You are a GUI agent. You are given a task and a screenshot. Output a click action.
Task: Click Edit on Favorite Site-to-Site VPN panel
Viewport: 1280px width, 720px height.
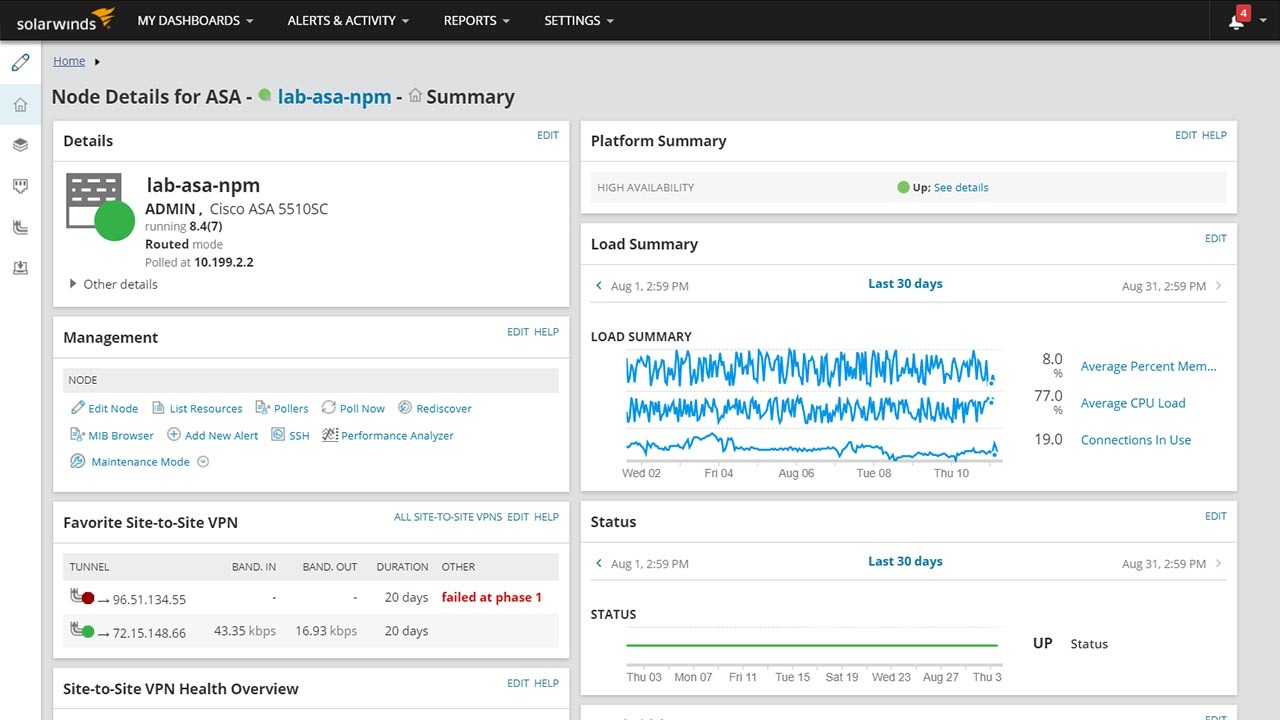pos(518,517)
